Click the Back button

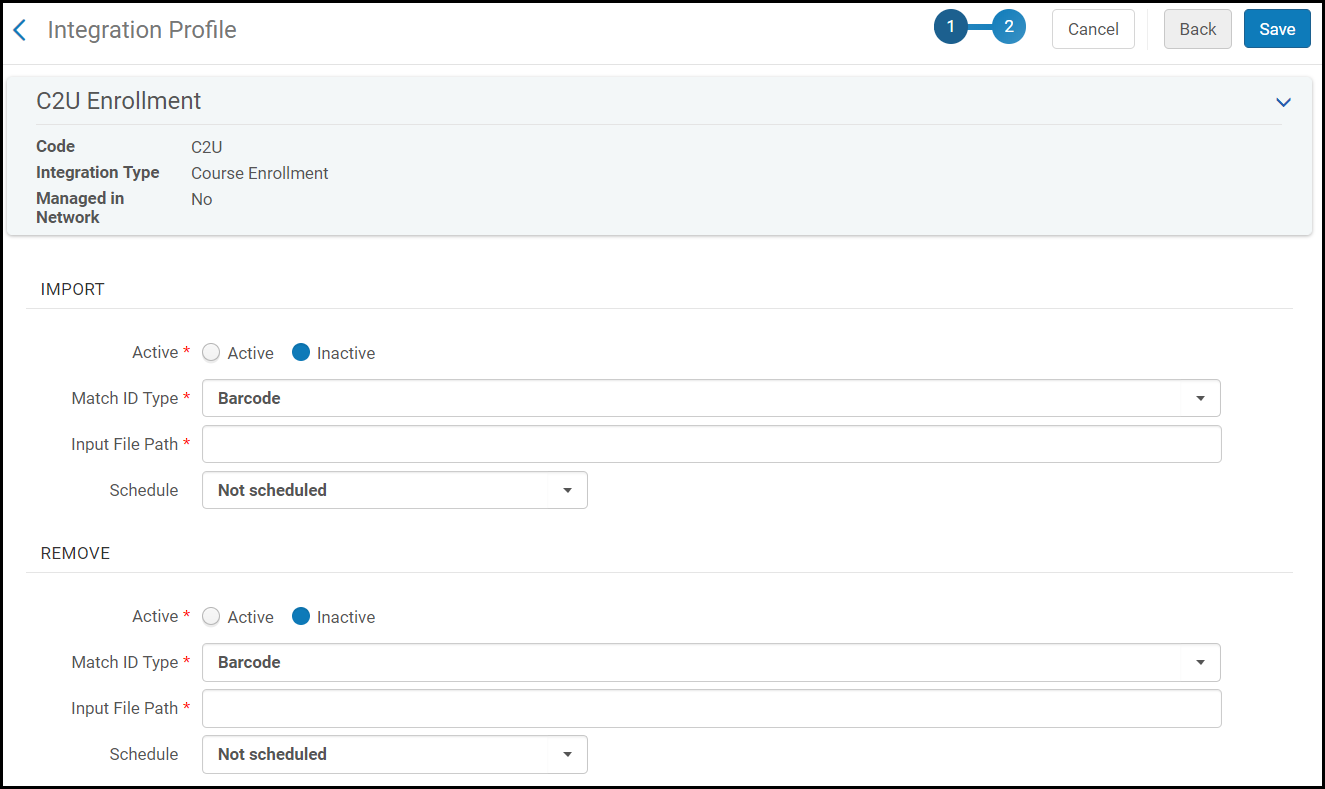click(1197, 29)
